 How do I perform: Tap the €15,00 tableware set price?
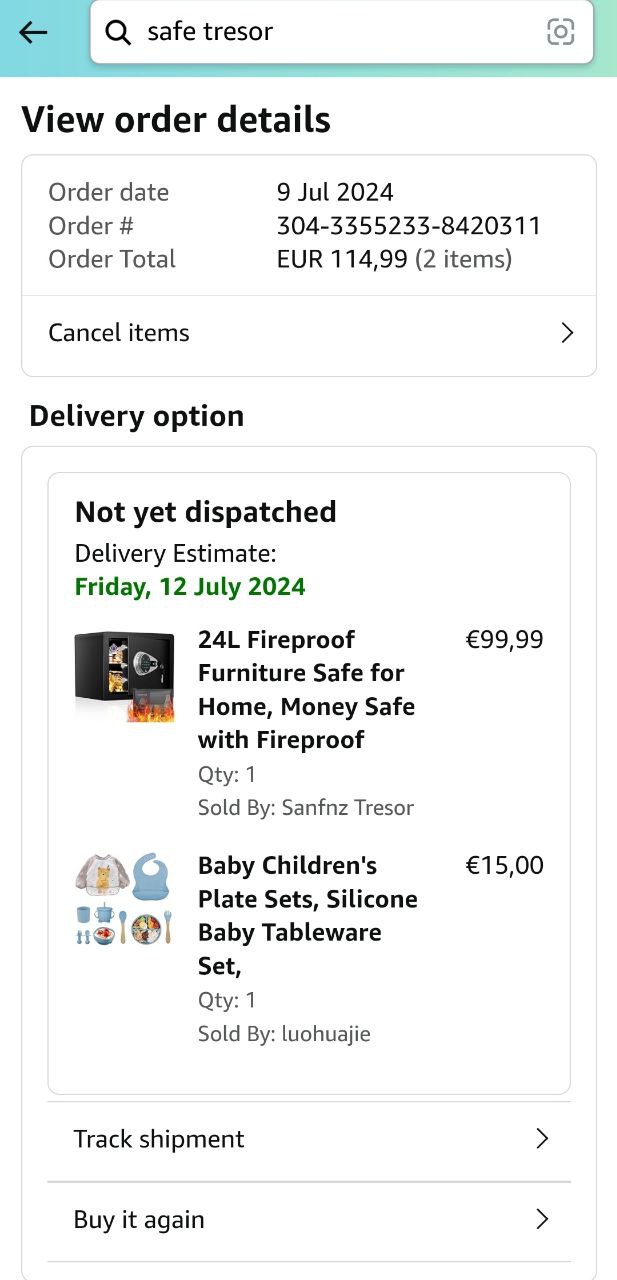pyautogui.click(x=504, y=866)
